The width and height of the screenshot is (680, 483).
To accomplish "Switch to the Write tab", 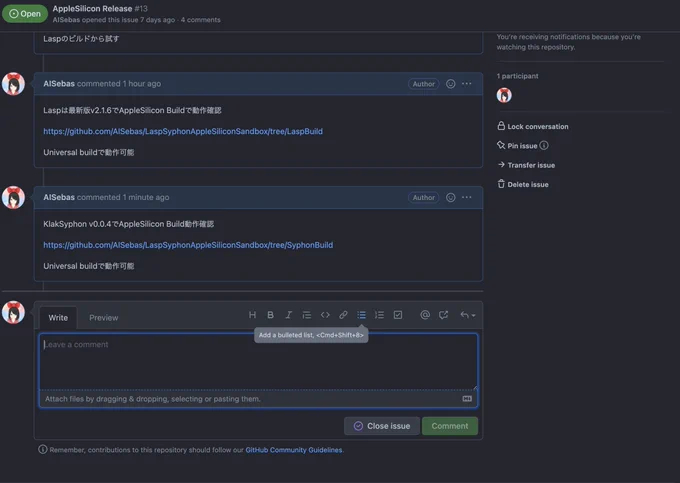I will click(x=58, y=318).
